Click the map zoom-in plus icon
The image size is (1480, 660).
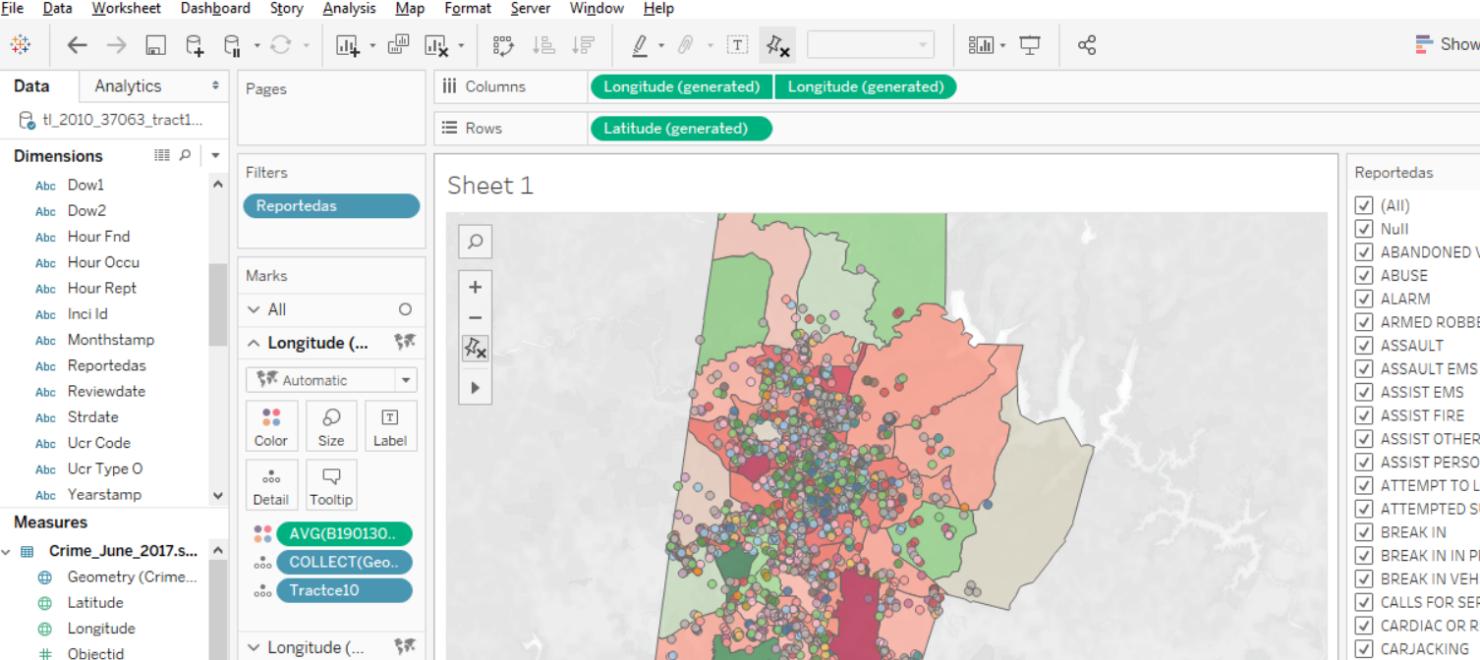point(475,287)
